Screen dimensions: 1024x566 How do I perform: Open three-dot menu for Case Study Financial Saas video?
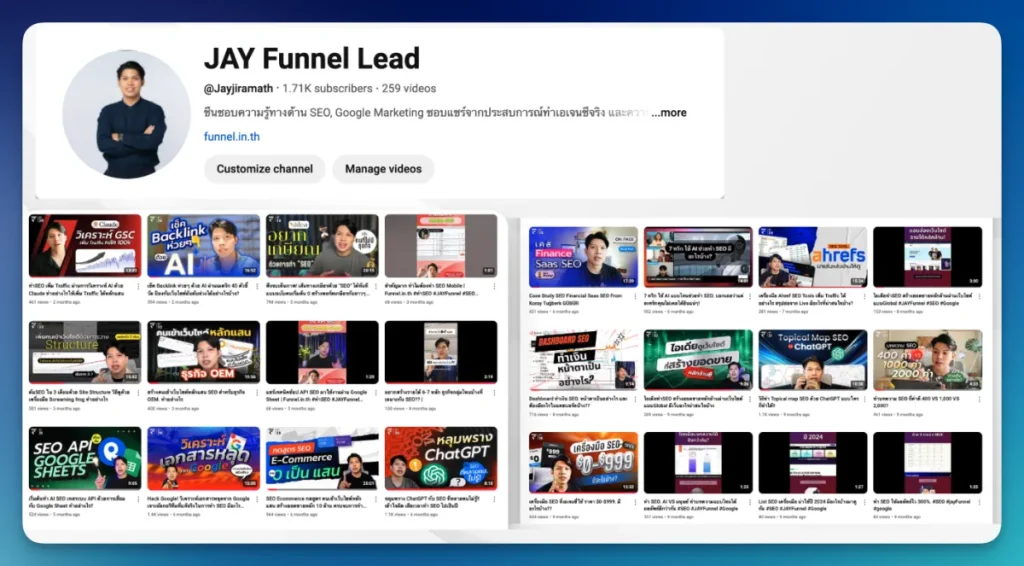tap(635, 296)
